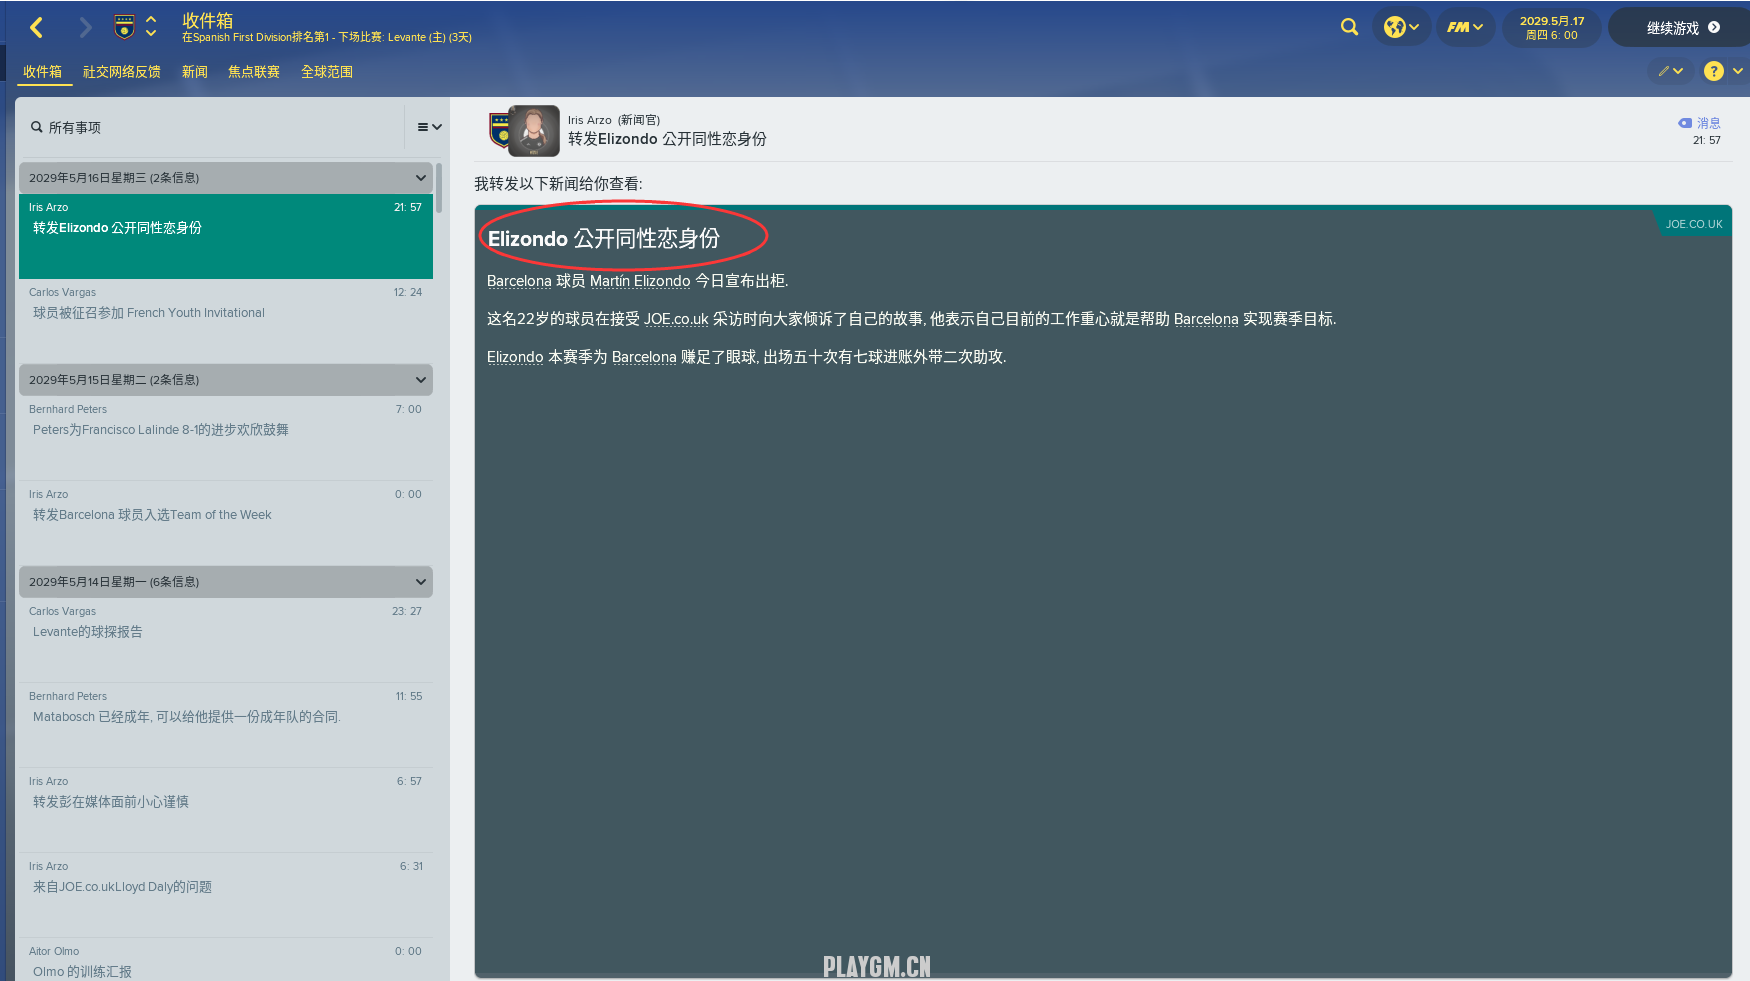Click the JOE.CO.UK source label
The width and height of the screenshot is (1750, 981).
(x=1693, y=224)
